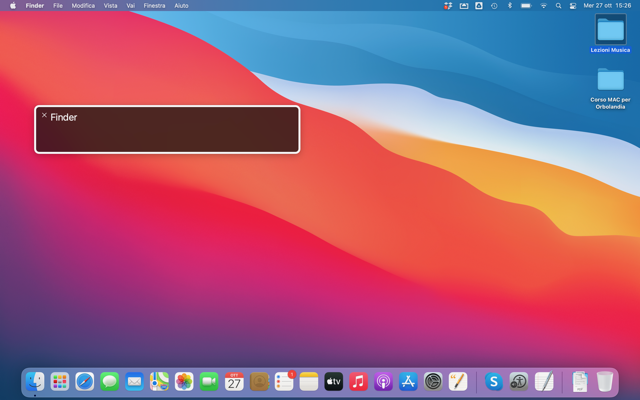The image size is (640, 400).
Task: Open VoiceOver Utility in the Dock
Action: (x=519, y=382)
